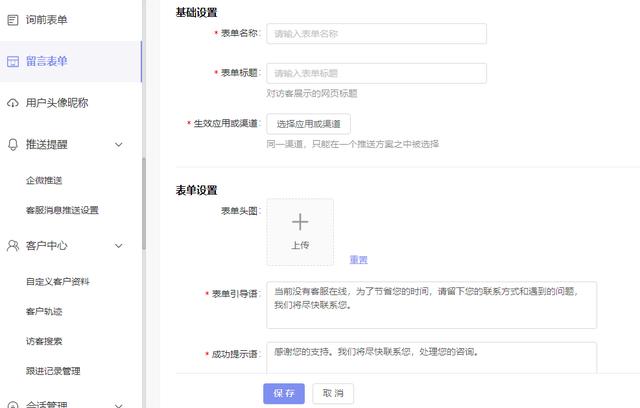Click the 询前表单 sidebar icon
The height and width of the screenshot is (408, 640).
click(13, 19)
